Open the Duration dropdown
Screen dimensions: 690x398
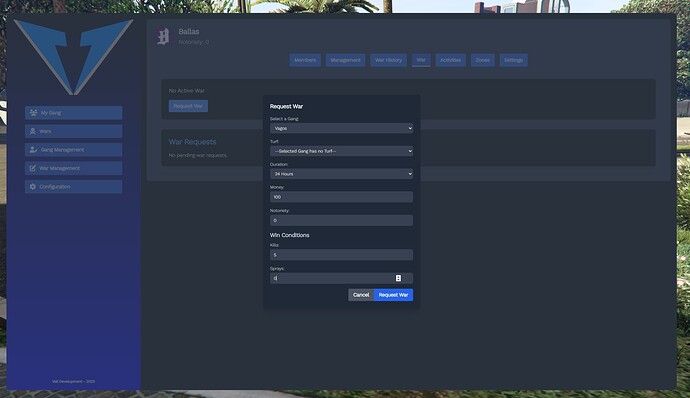pos(341,174)
